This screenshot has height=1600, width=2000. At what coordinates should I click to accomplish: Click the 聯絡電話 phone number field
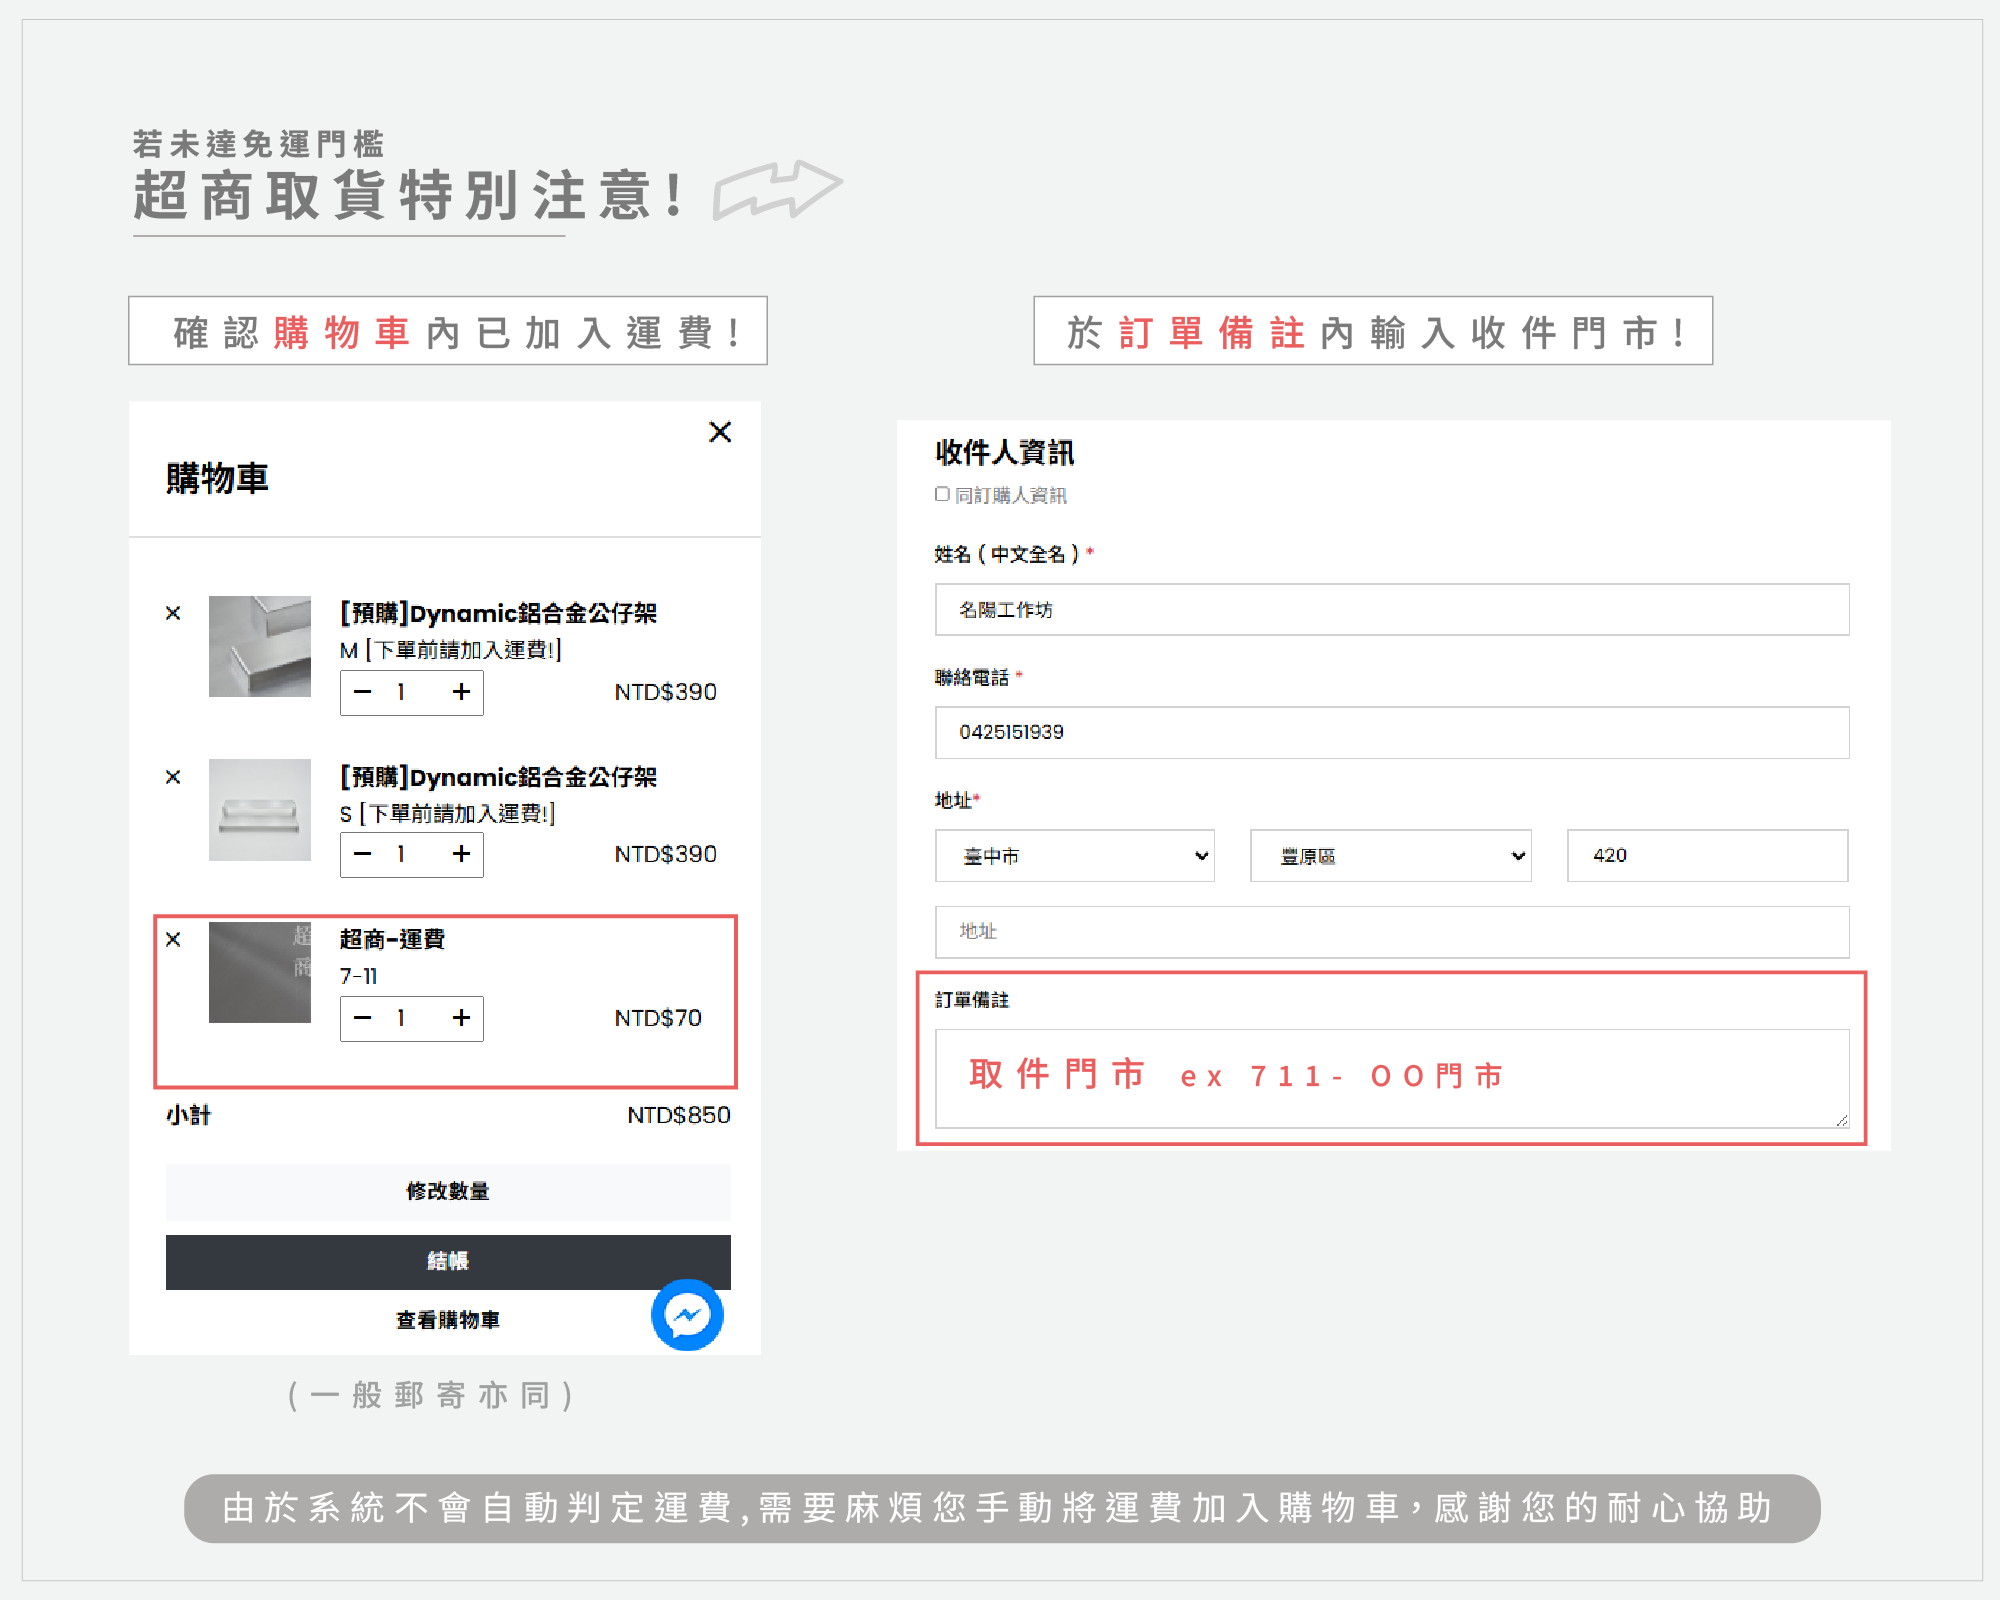[x=1391, y=733]
